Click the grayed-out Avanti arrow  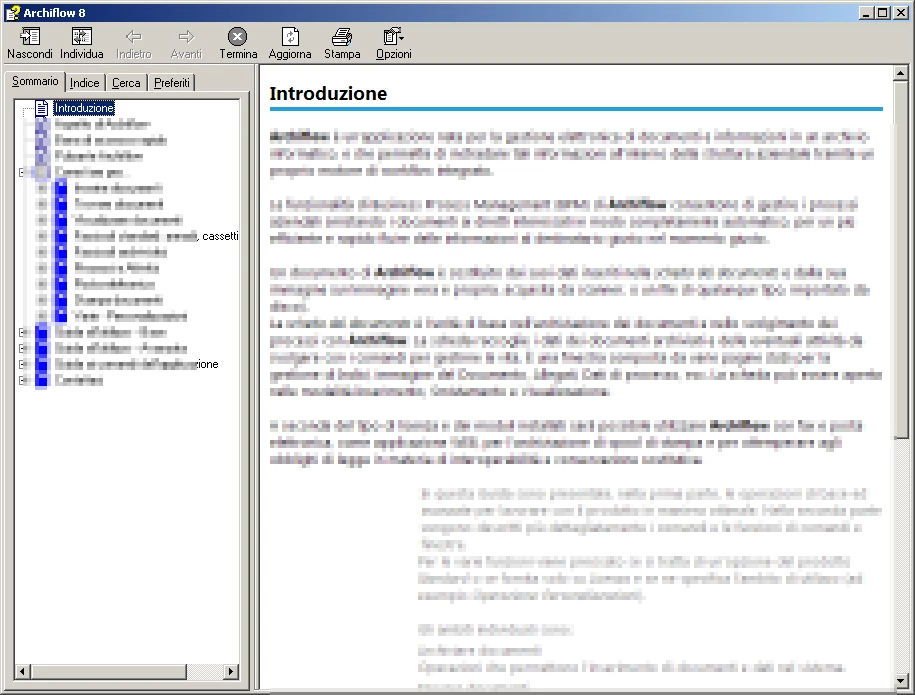tap(186, 37)
